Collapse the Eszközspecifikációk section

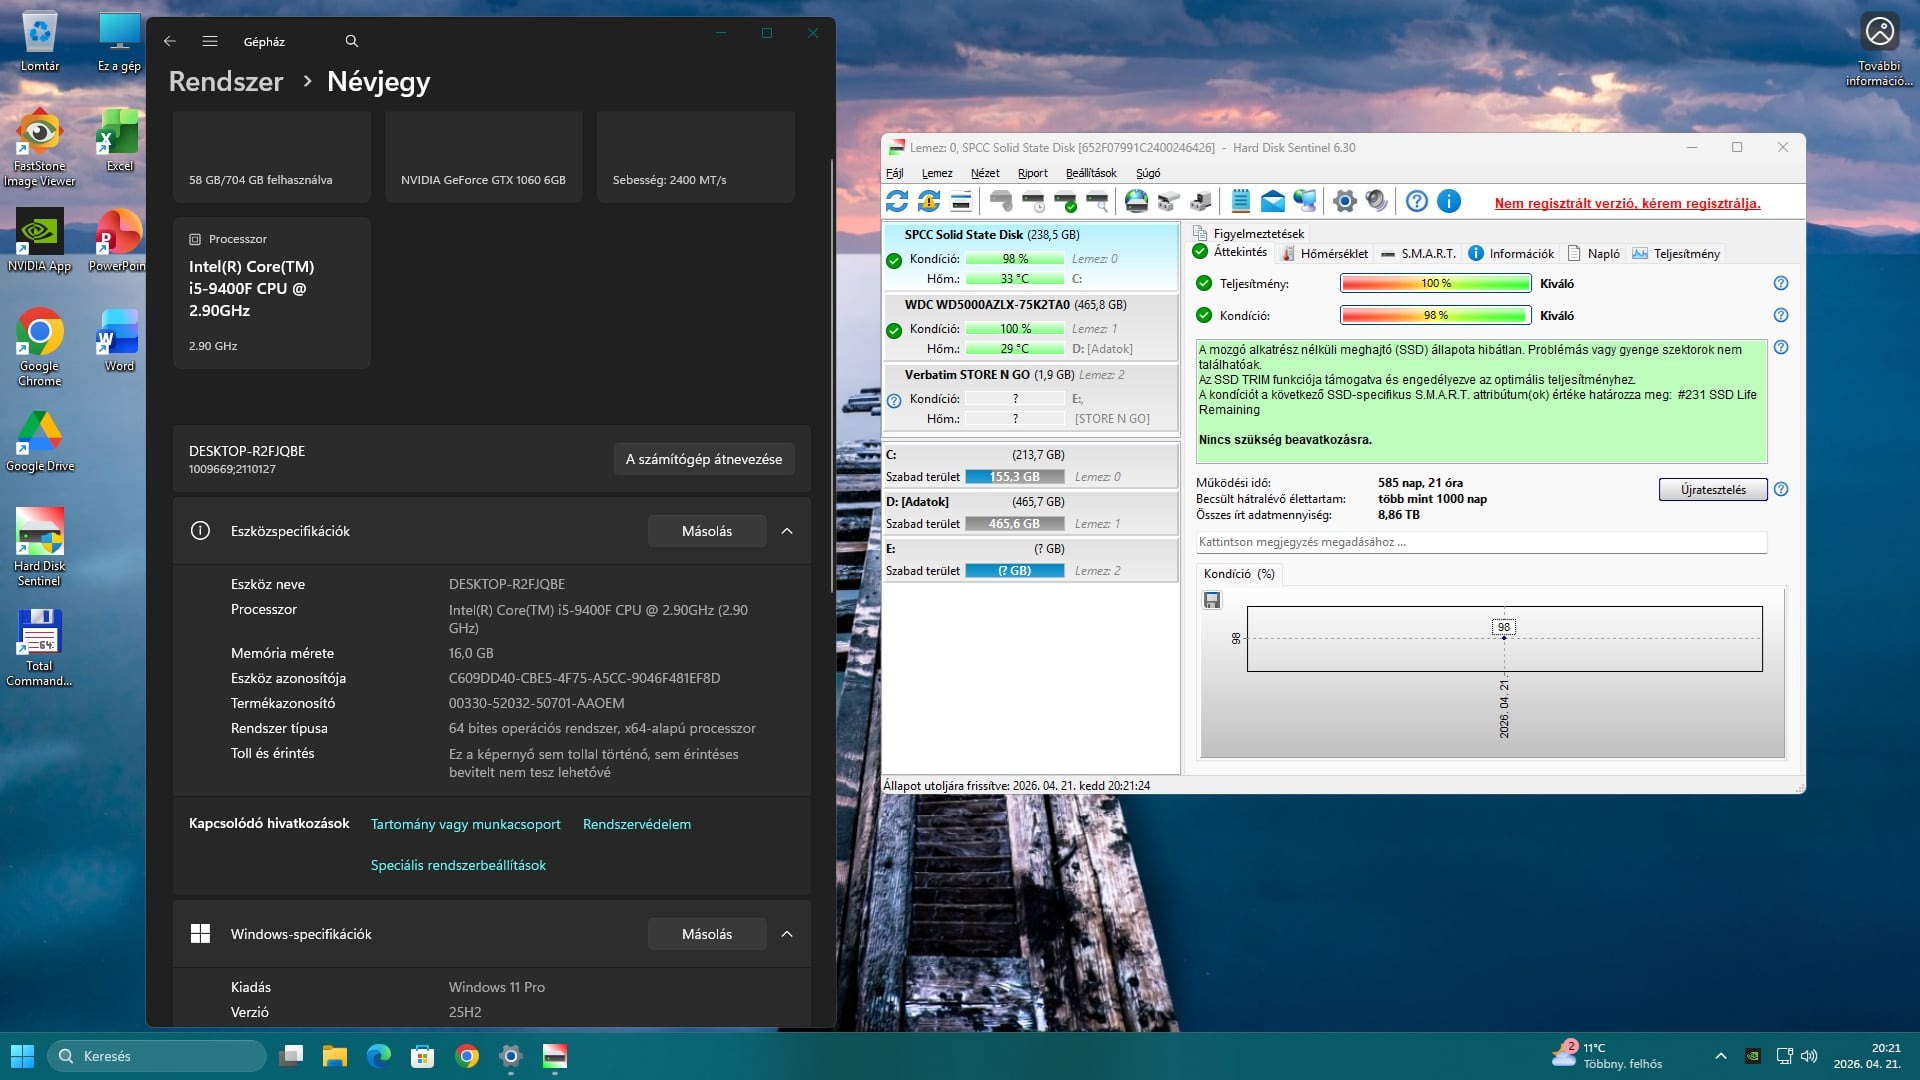787,531
